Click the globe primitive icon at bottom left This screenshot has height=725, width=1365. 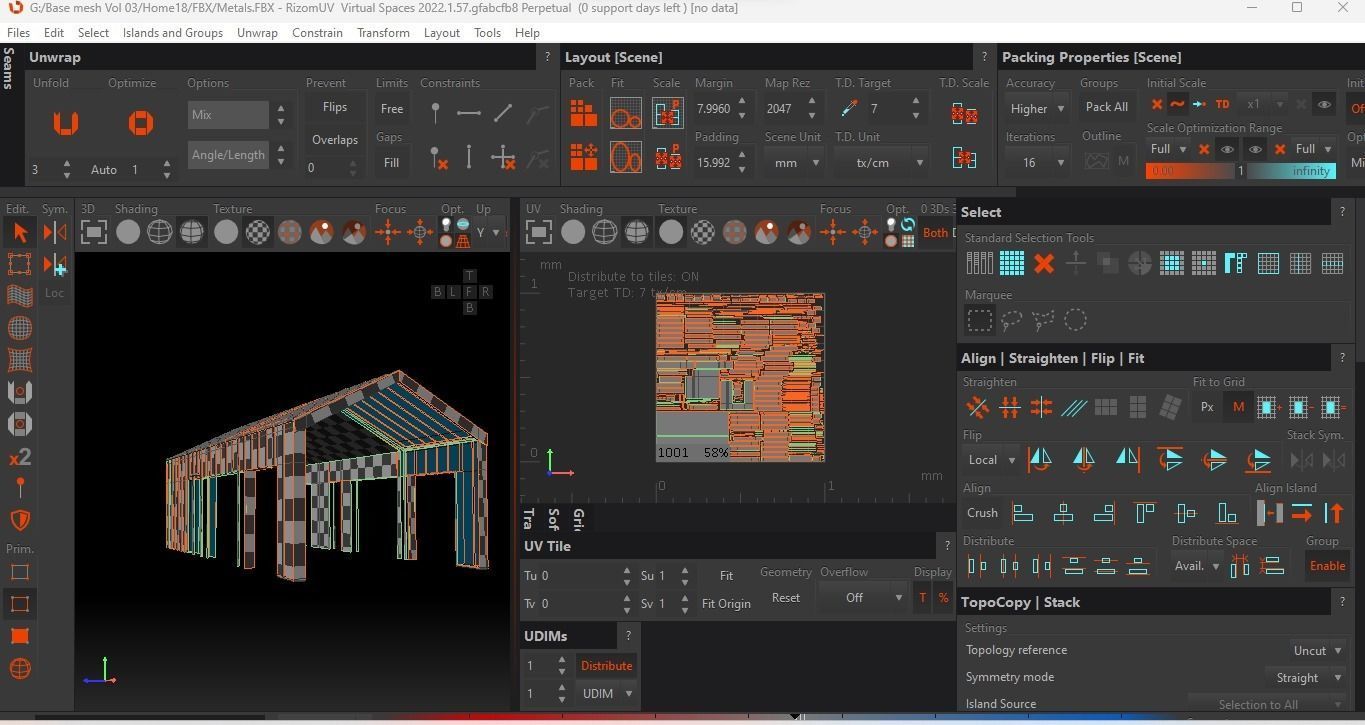pyautogui.click(x=19, y=669)
